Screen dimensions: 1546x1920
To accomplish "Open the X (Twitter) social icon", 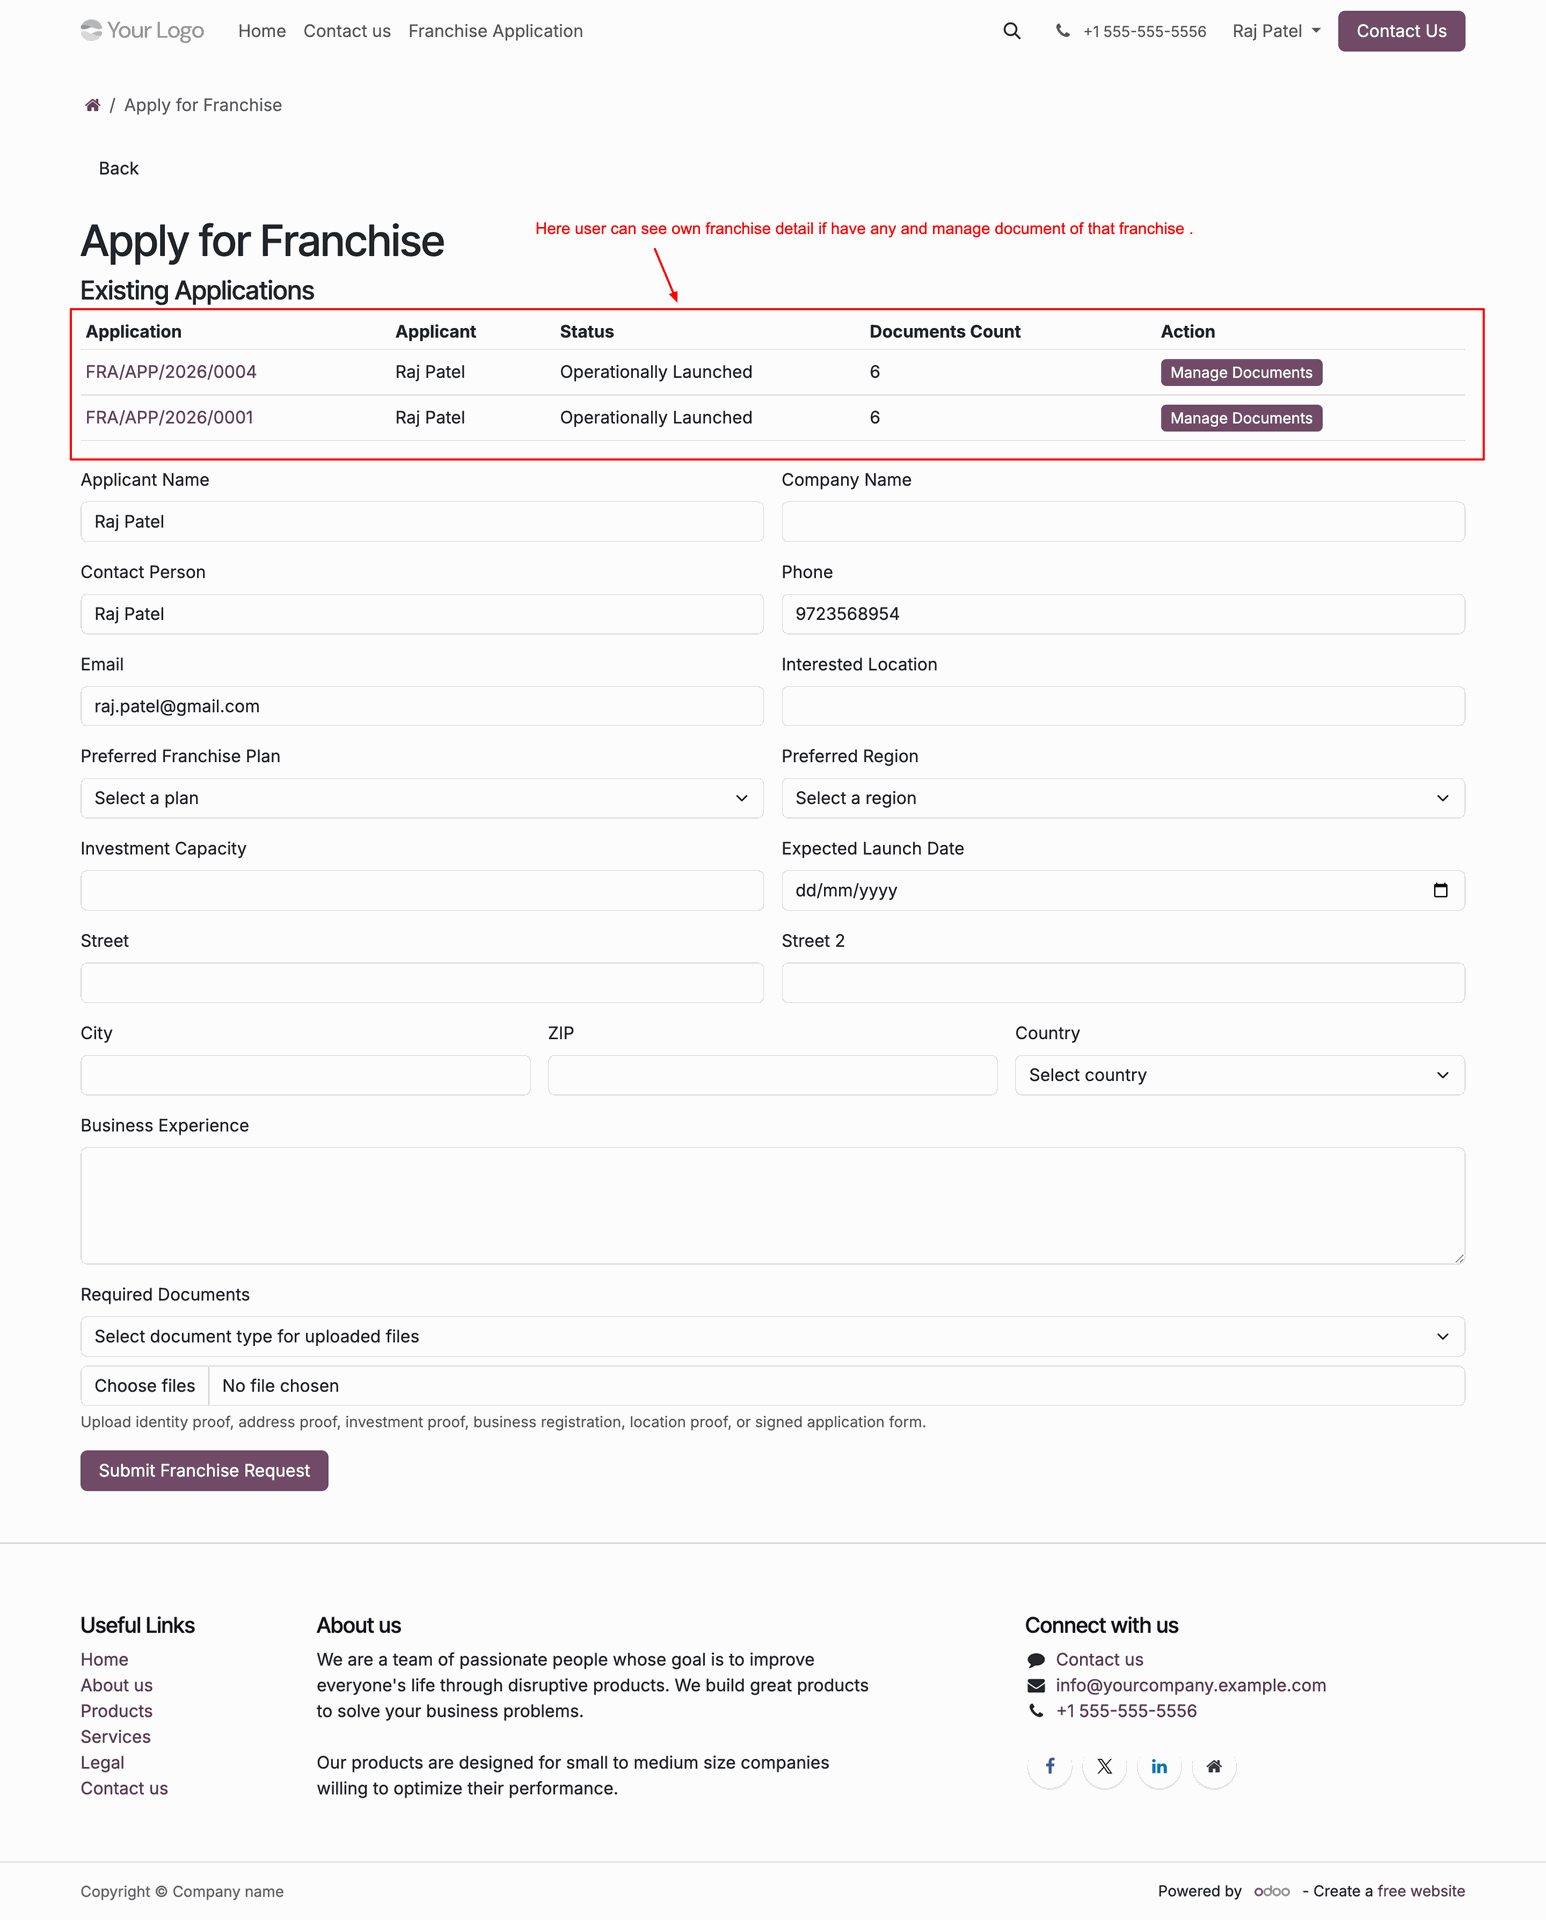I will [x=1104, y=1766].
